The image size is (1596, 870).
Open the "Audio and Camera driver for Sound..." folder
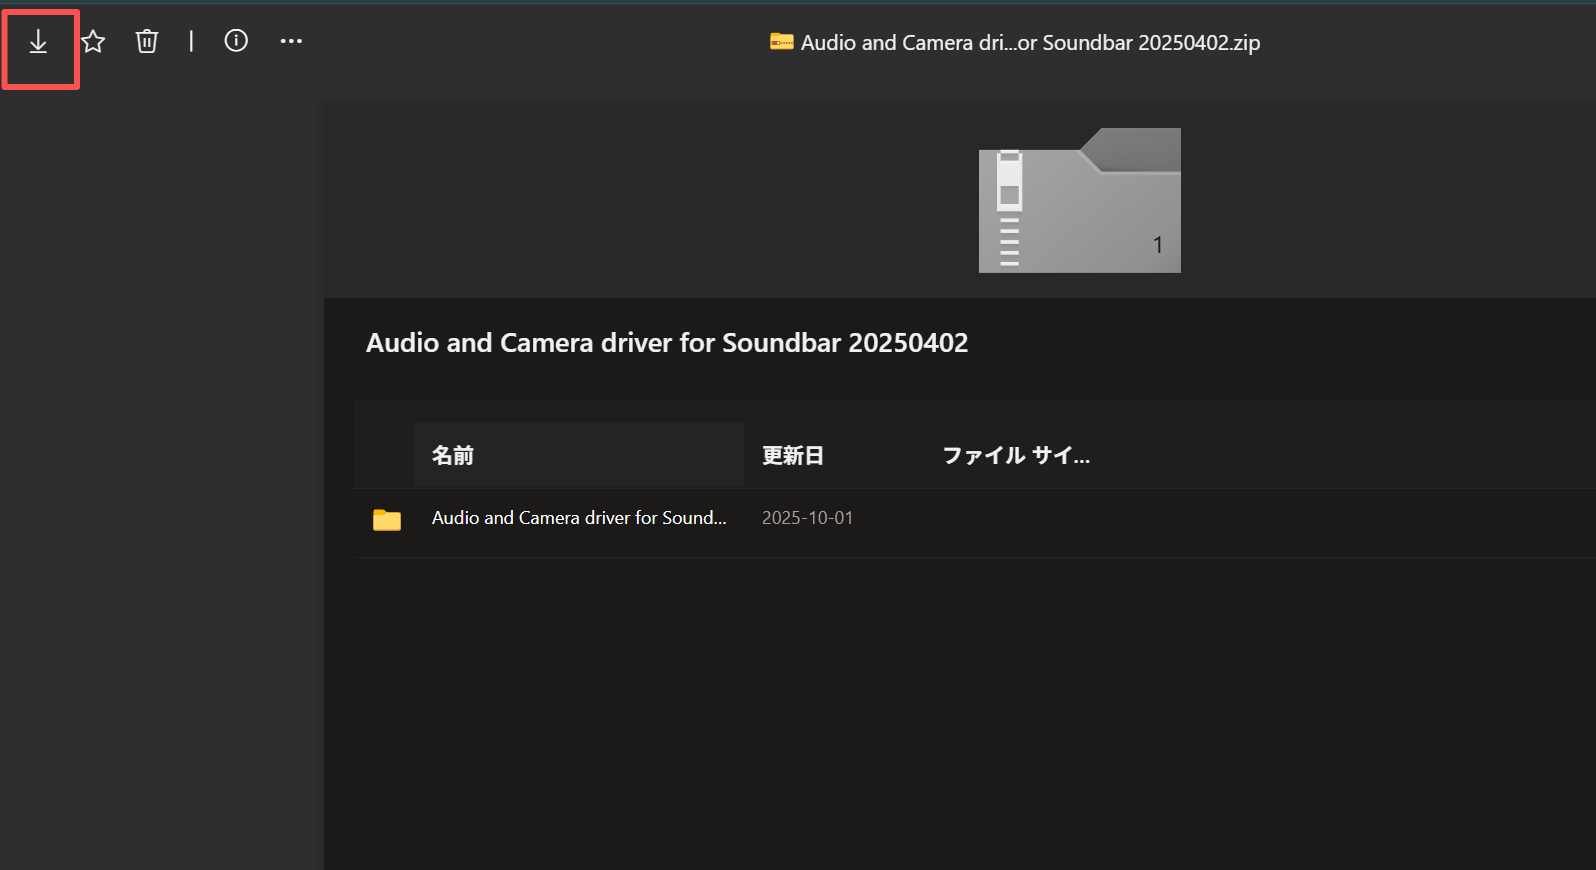coord(579,518)
